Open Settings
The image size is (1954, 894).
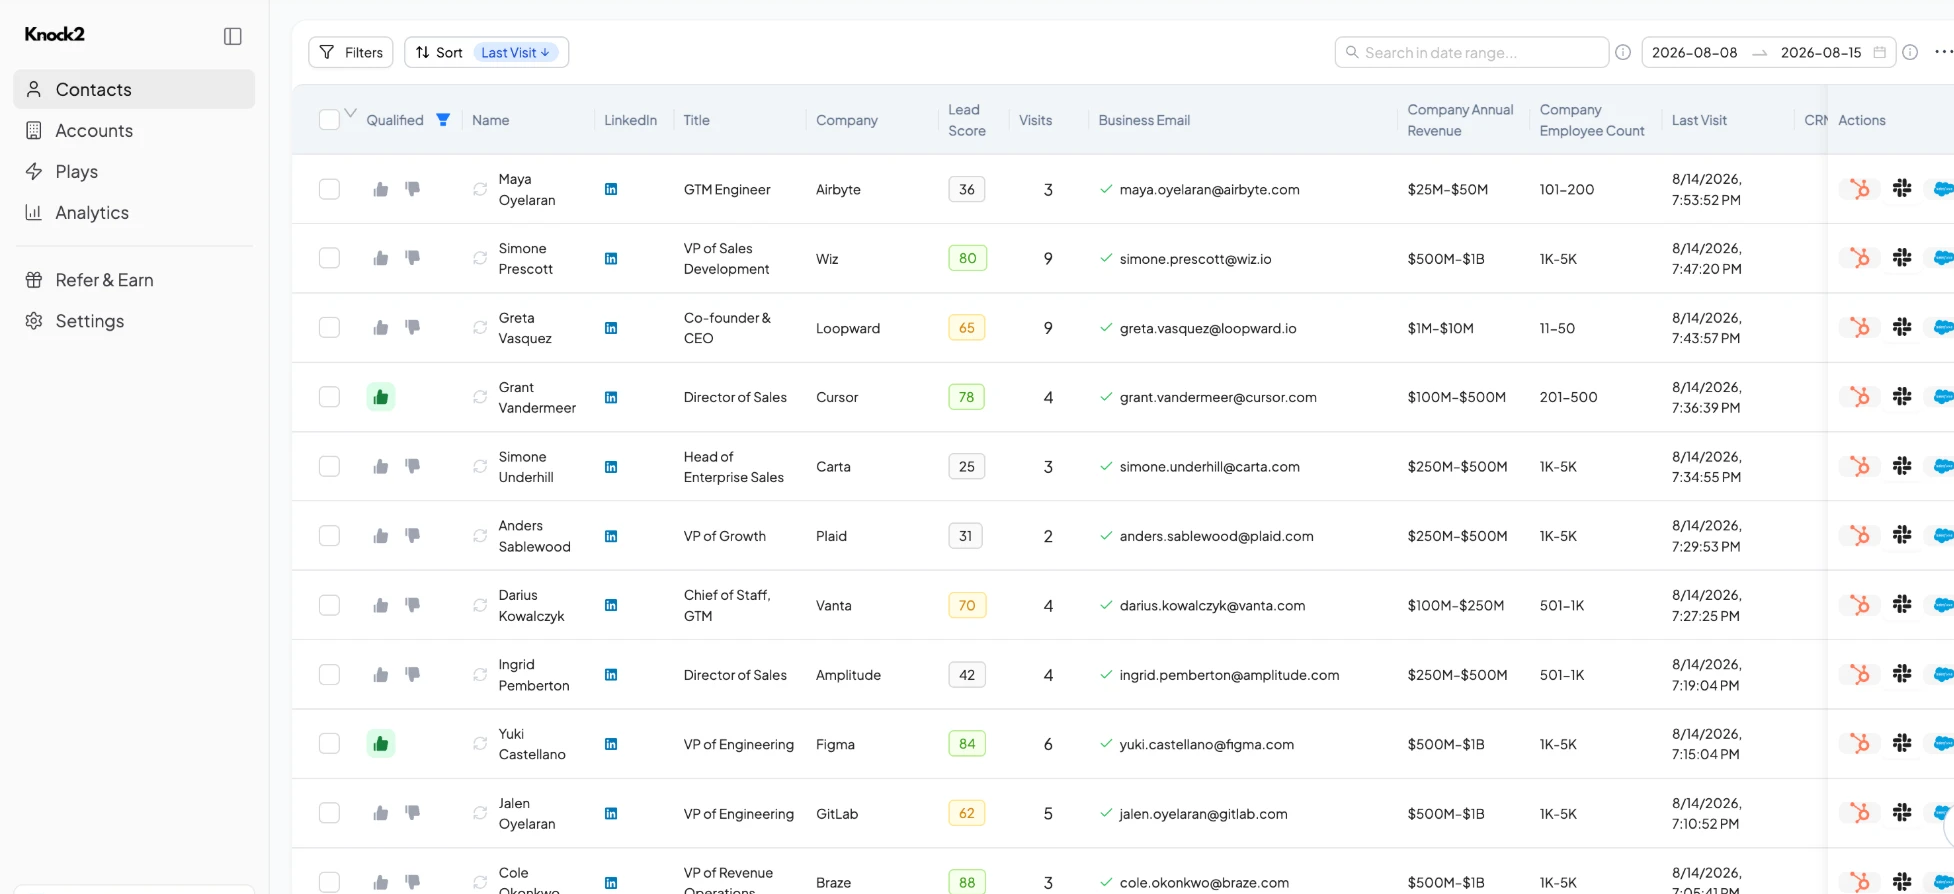tap(134, 321)
